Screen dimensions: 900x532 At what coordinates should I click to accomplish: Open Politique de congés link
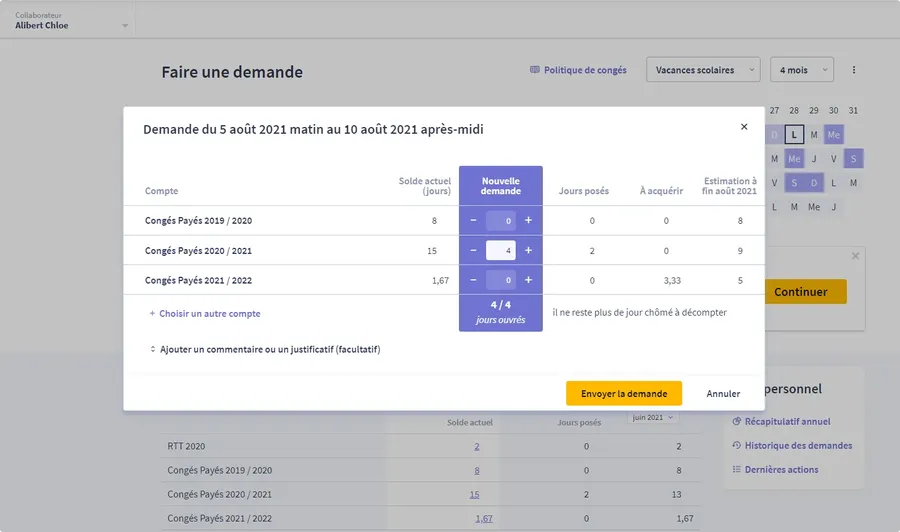coord(578,70)
